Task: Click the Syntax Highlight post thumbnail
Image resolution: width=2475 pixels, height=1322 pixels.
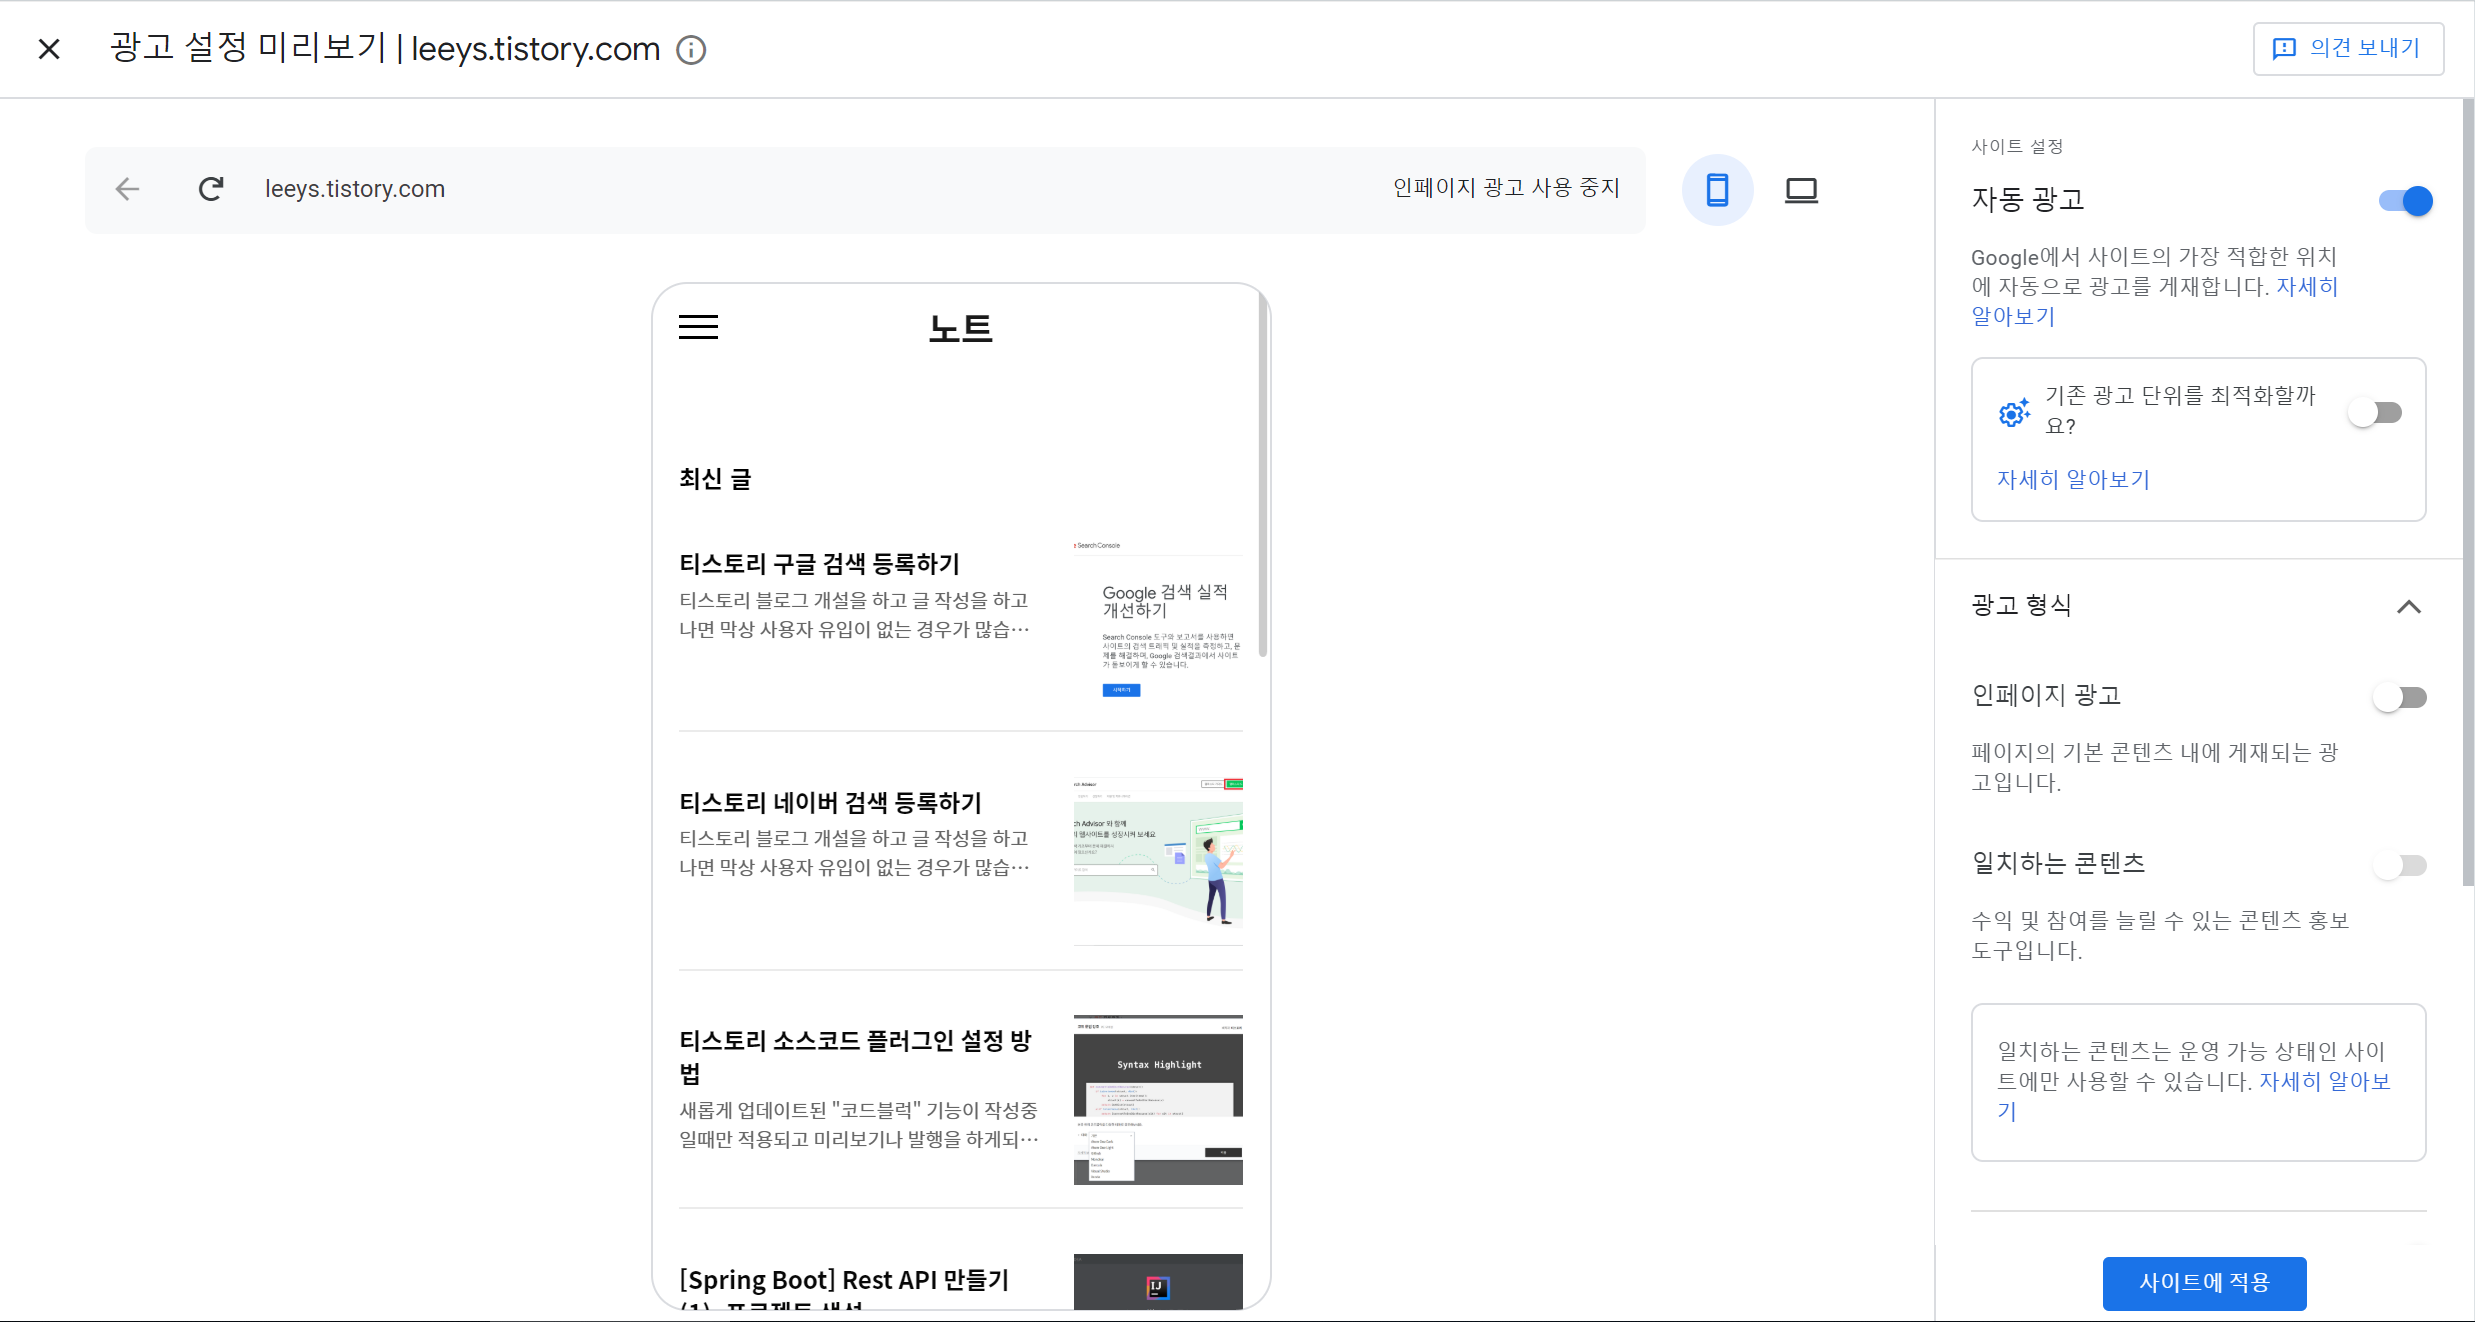Action: click(x=1158, y=1099)
